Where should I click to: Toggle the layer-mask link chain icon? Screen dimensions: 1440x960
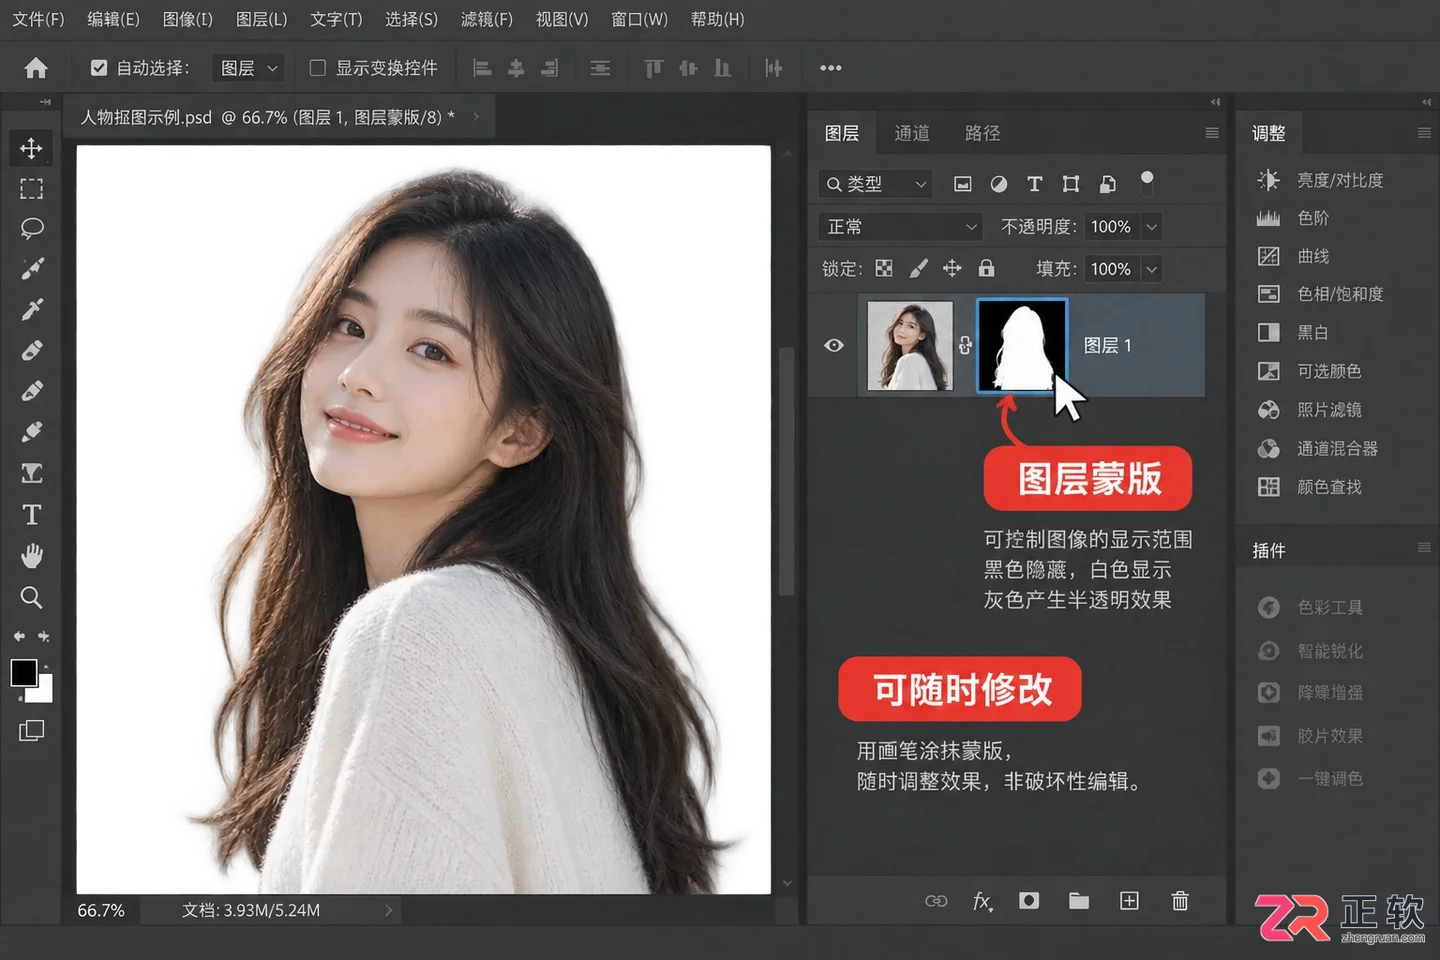click(965, 345)
